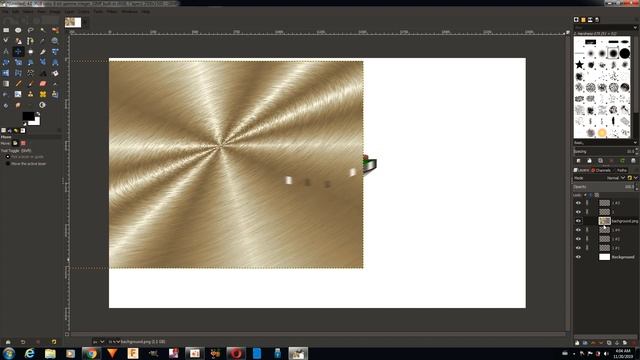Select the Select by Color tool
Image resolution: width=640 pixels, height=360 pixels.
(x=55, y=30)
